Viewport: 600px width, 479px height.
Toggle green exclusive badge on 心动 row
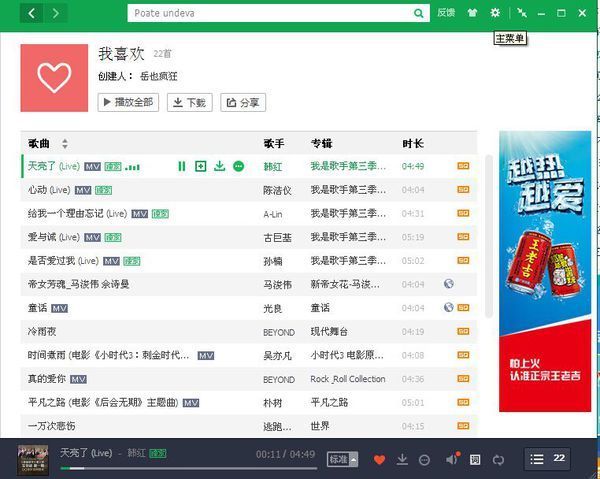coord(104,191)
